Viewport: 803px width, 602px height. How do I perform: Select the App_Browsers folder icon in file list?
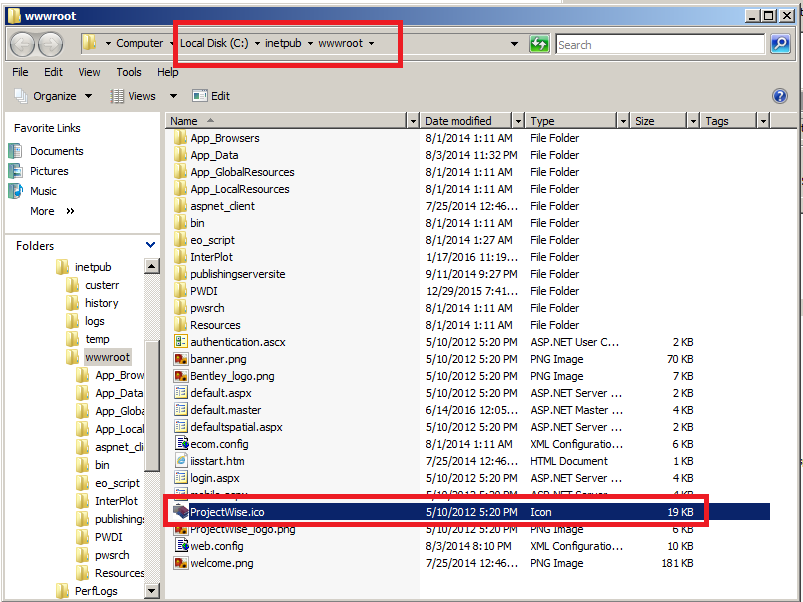(x=180, y=138)
